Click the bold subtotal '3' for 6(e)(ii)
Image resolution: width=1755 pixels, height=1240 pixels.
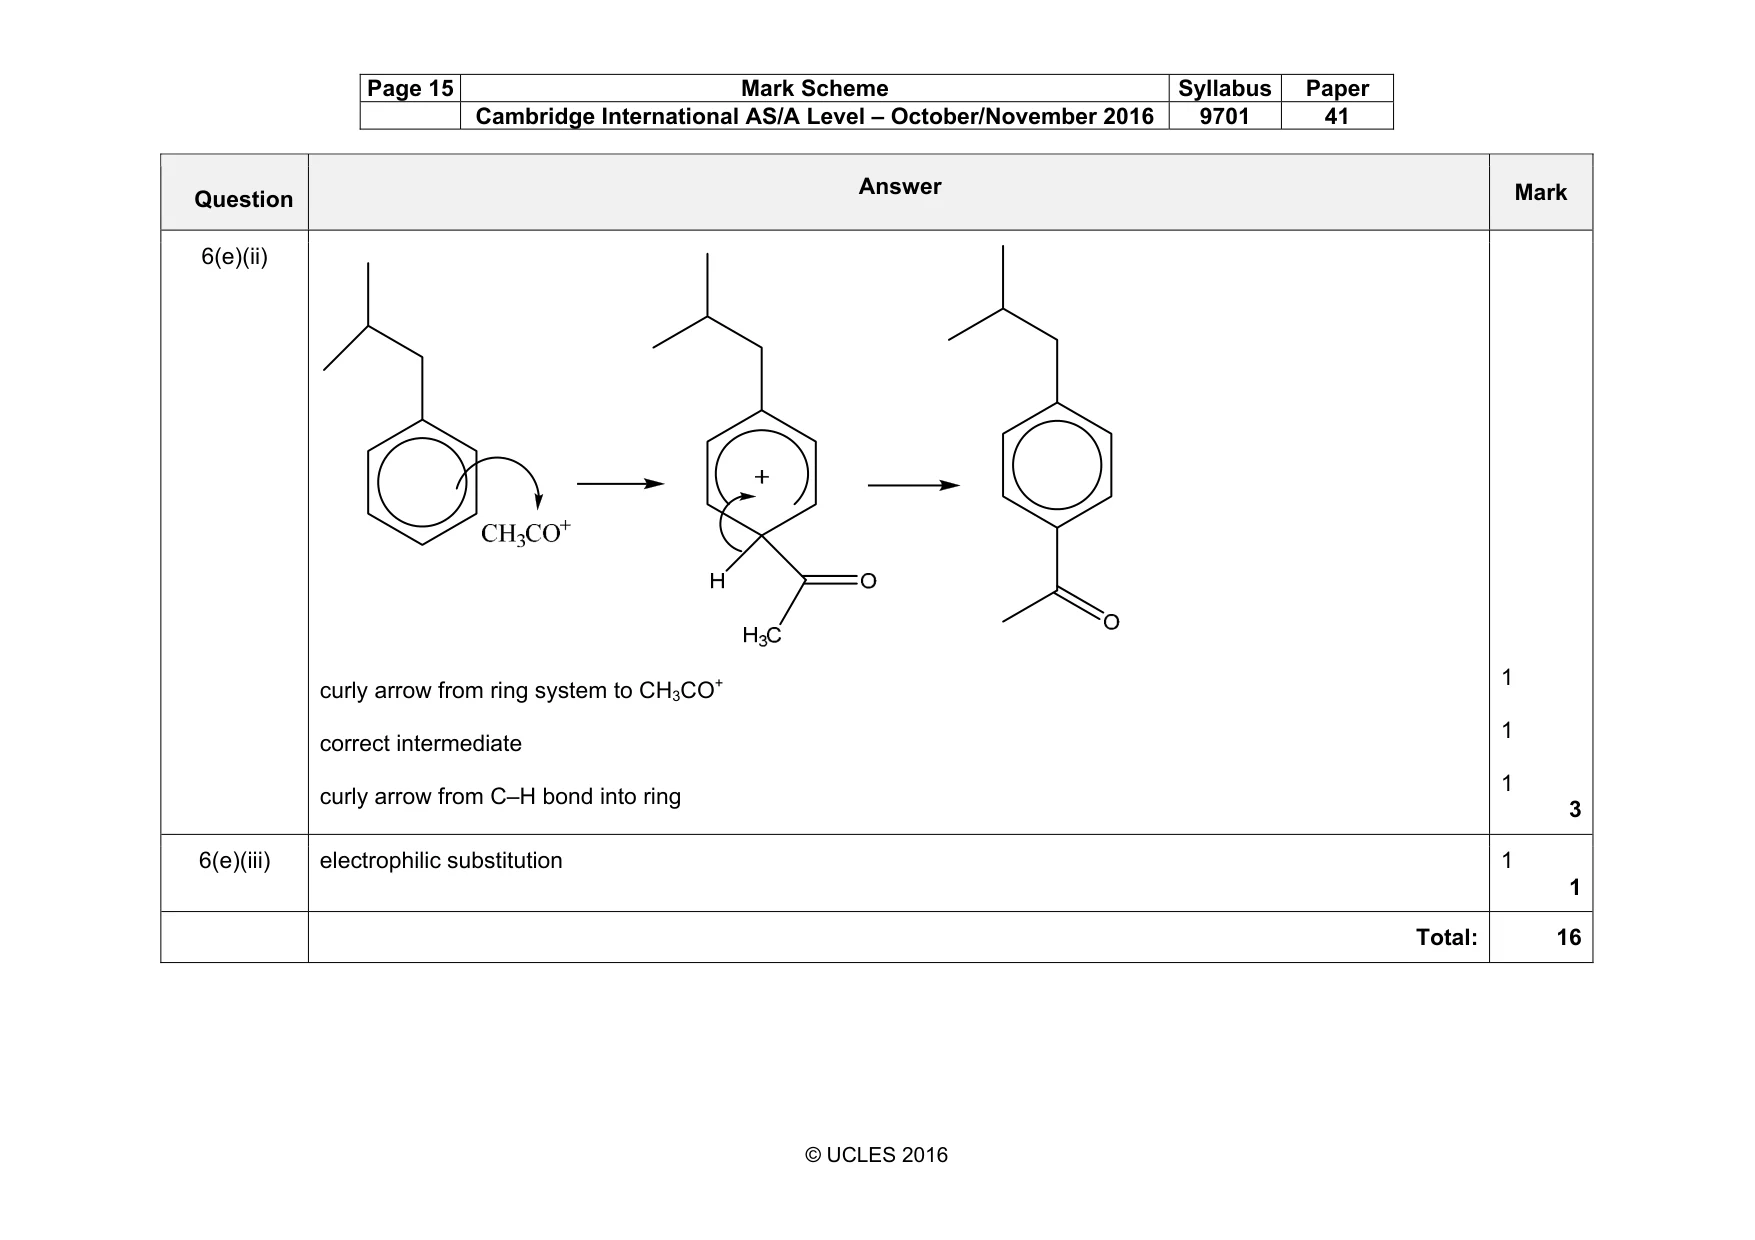[x=1575, y=810]
